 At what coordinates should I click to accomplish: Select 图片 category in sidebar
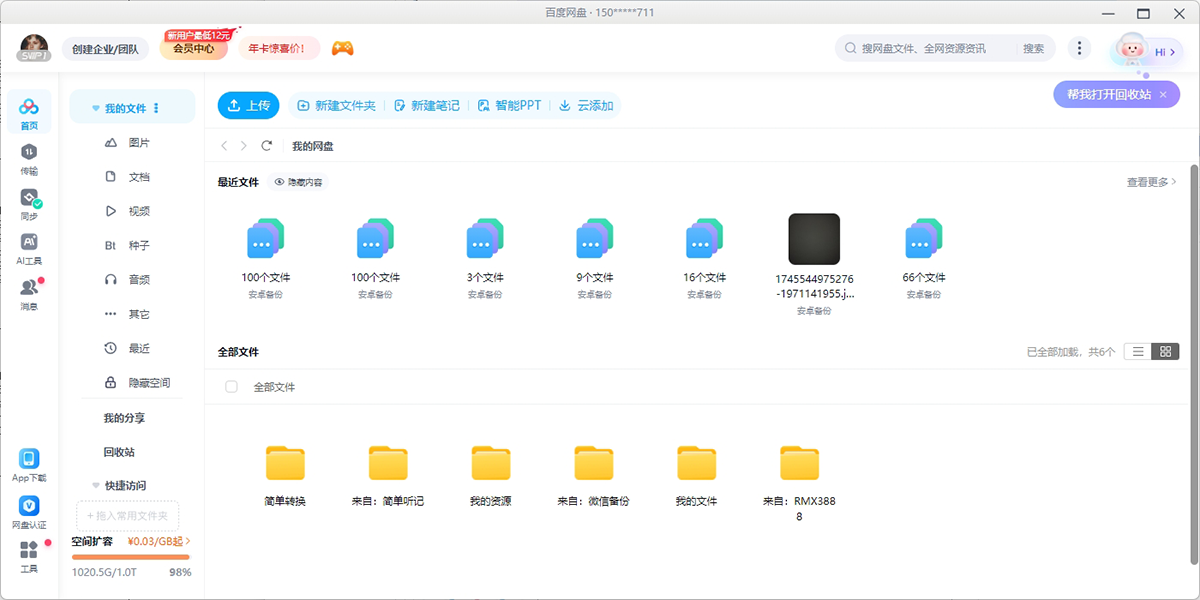click(x=133, y=143)
